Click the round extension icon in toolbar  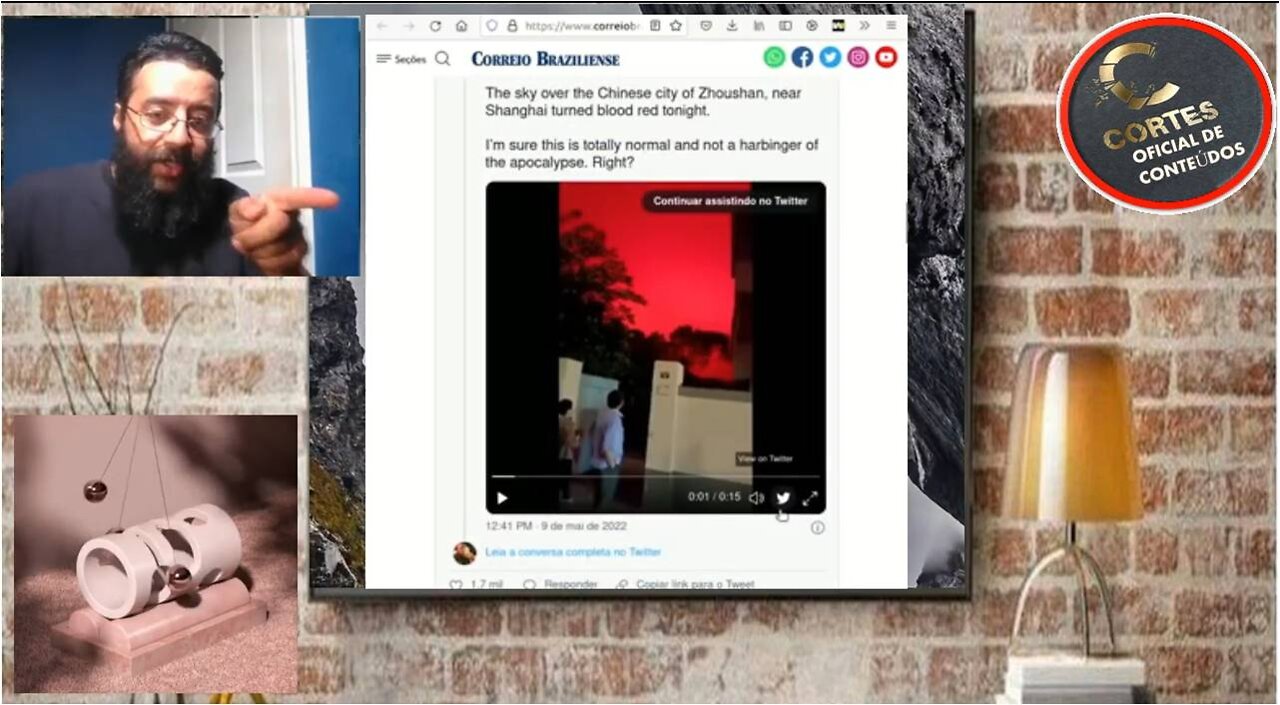click(x=811, y=26)
